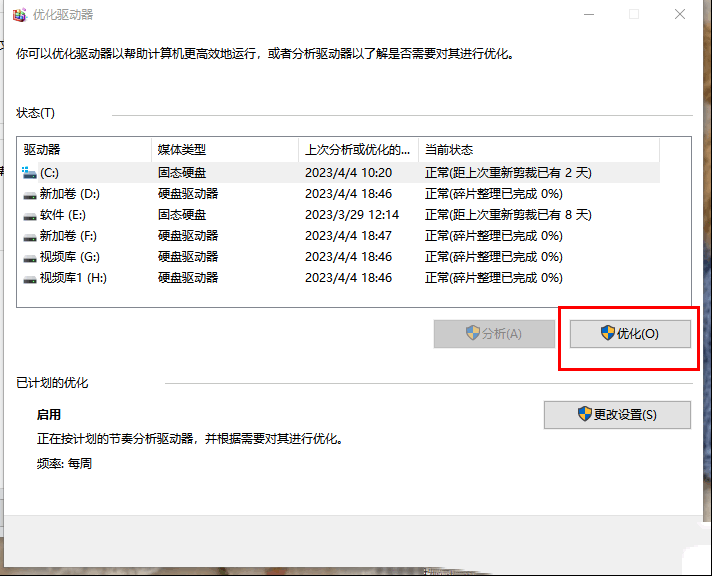Select the 软件 (E:) drive icon
The height and width of the screenshot is (576, 712).
[30, 215]
